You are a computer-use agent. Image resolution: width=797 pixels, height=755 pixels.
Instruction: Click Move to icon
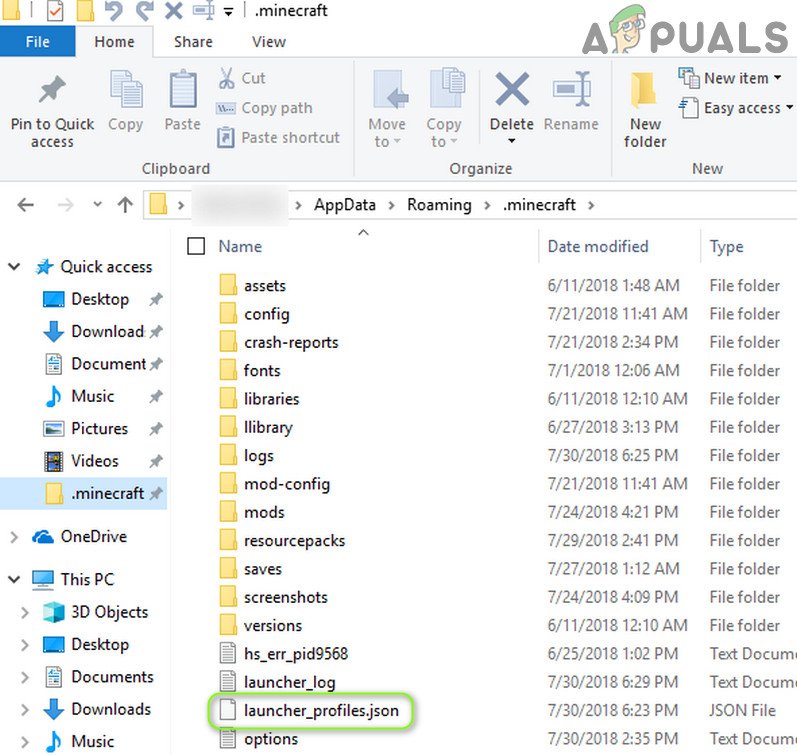point(389,89)
